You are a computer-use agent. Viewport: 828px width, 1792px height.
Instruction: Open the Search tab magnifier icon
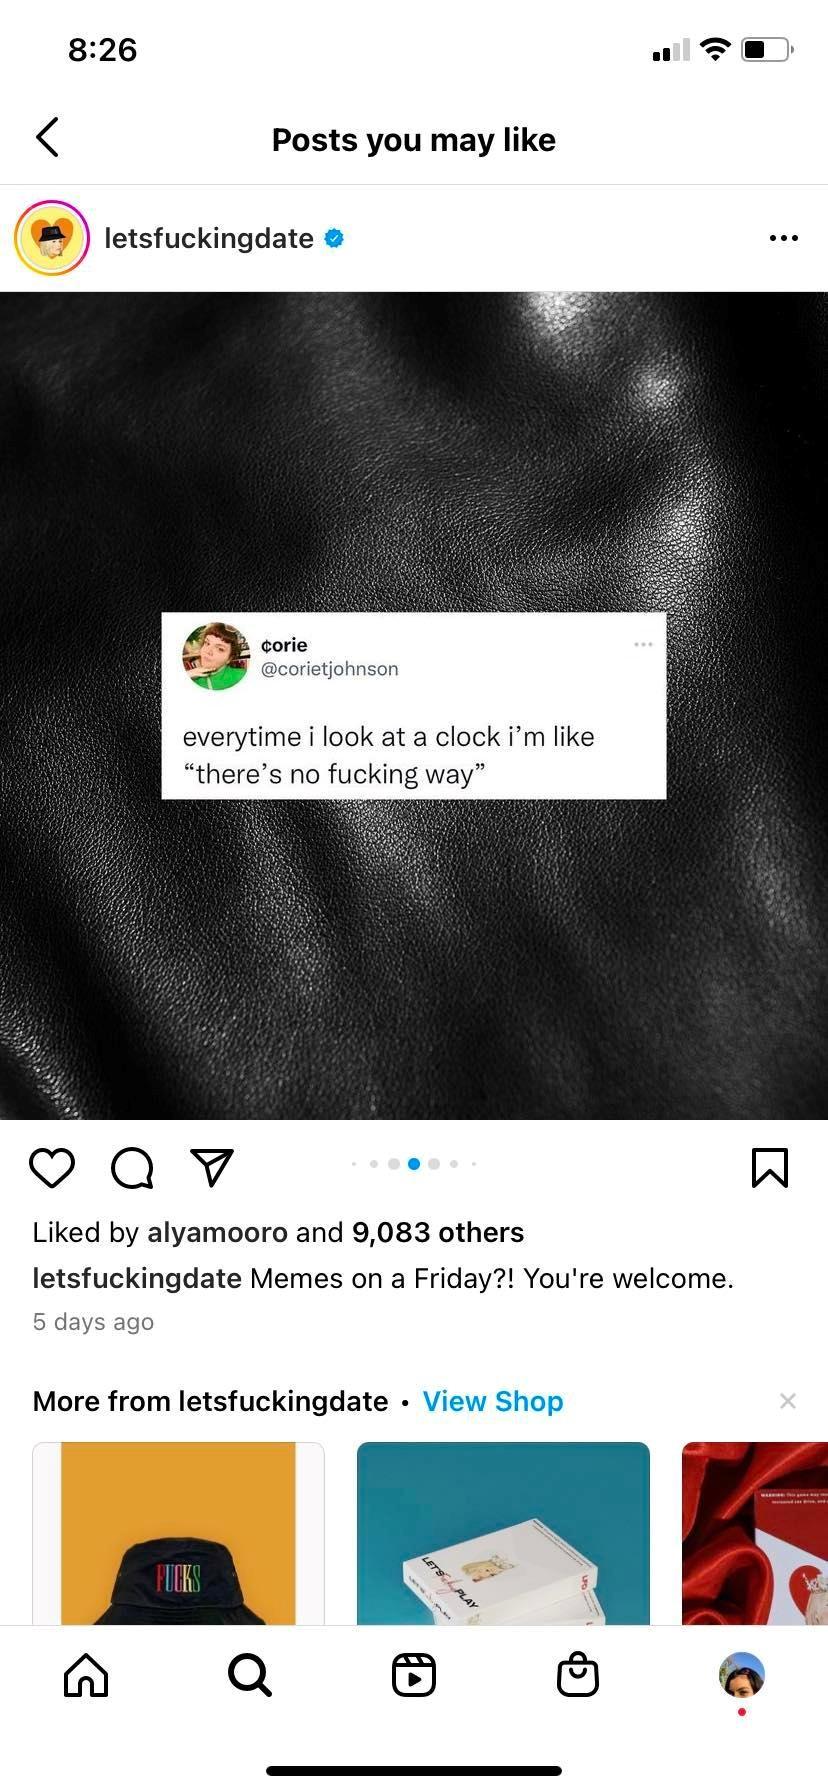[x=249, y=1675]
